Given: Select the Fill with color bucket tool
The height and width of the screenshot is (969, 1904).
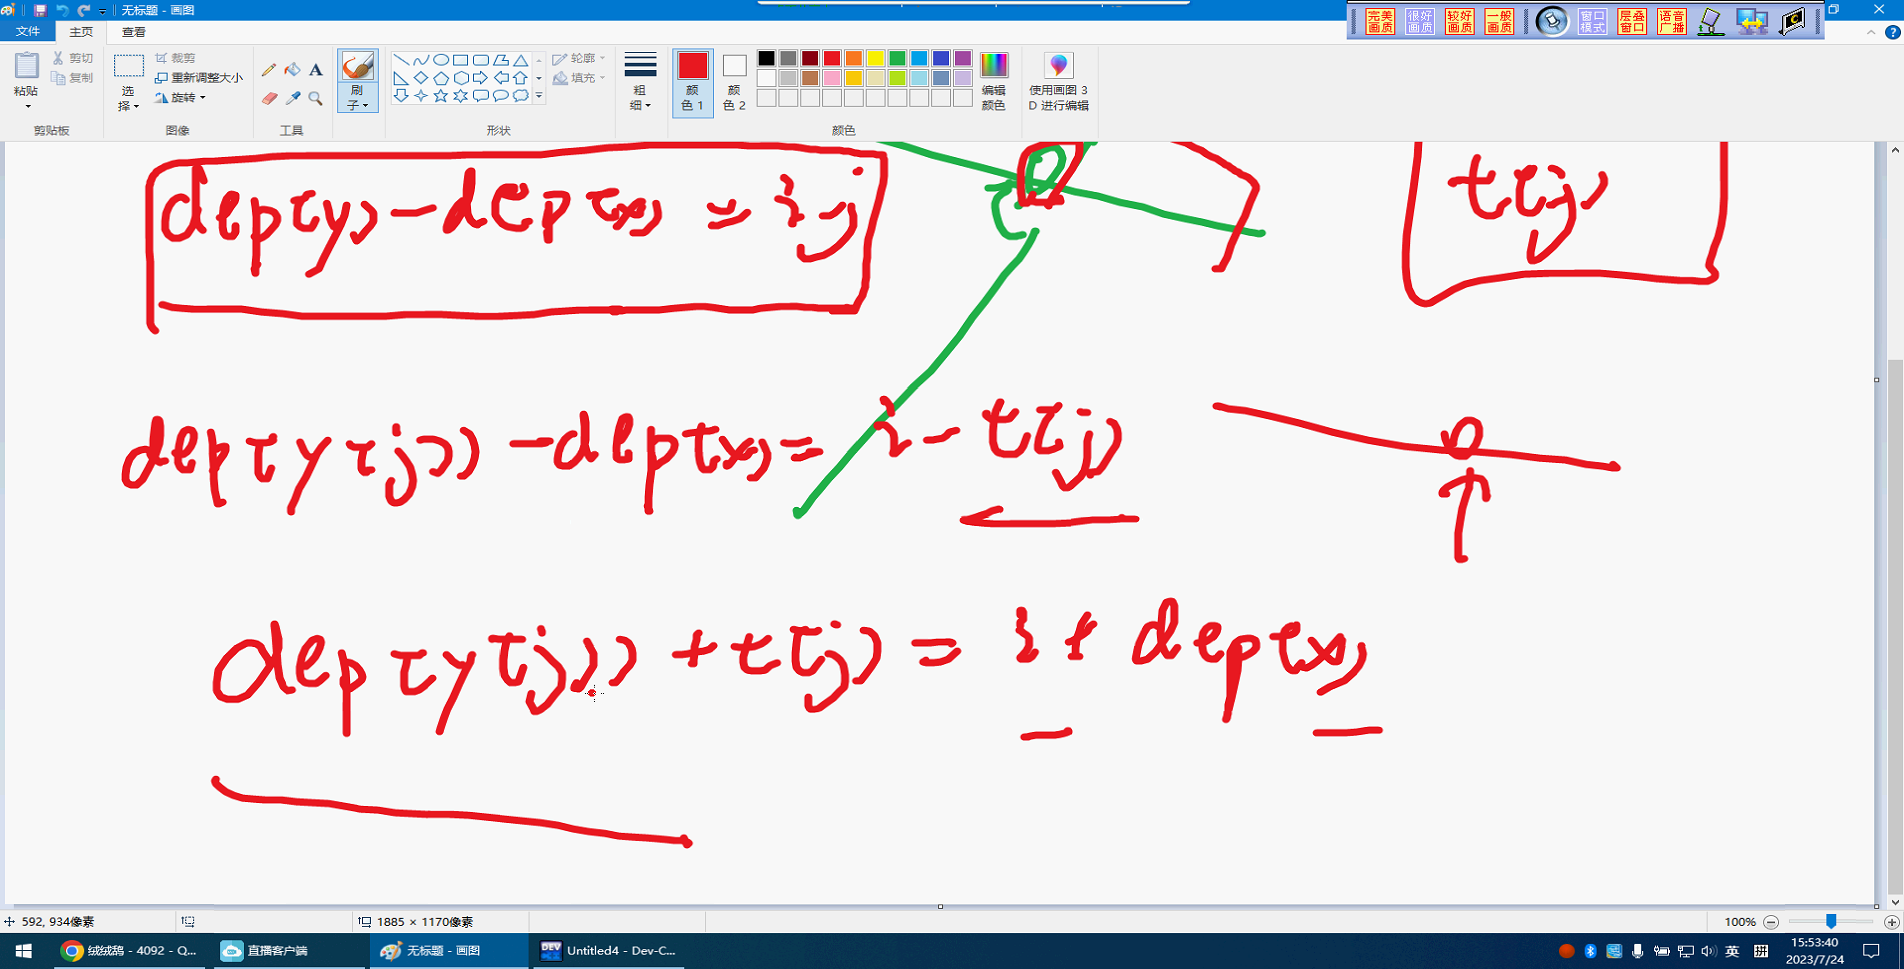Looking at the screenshot, I should (292, 70).
